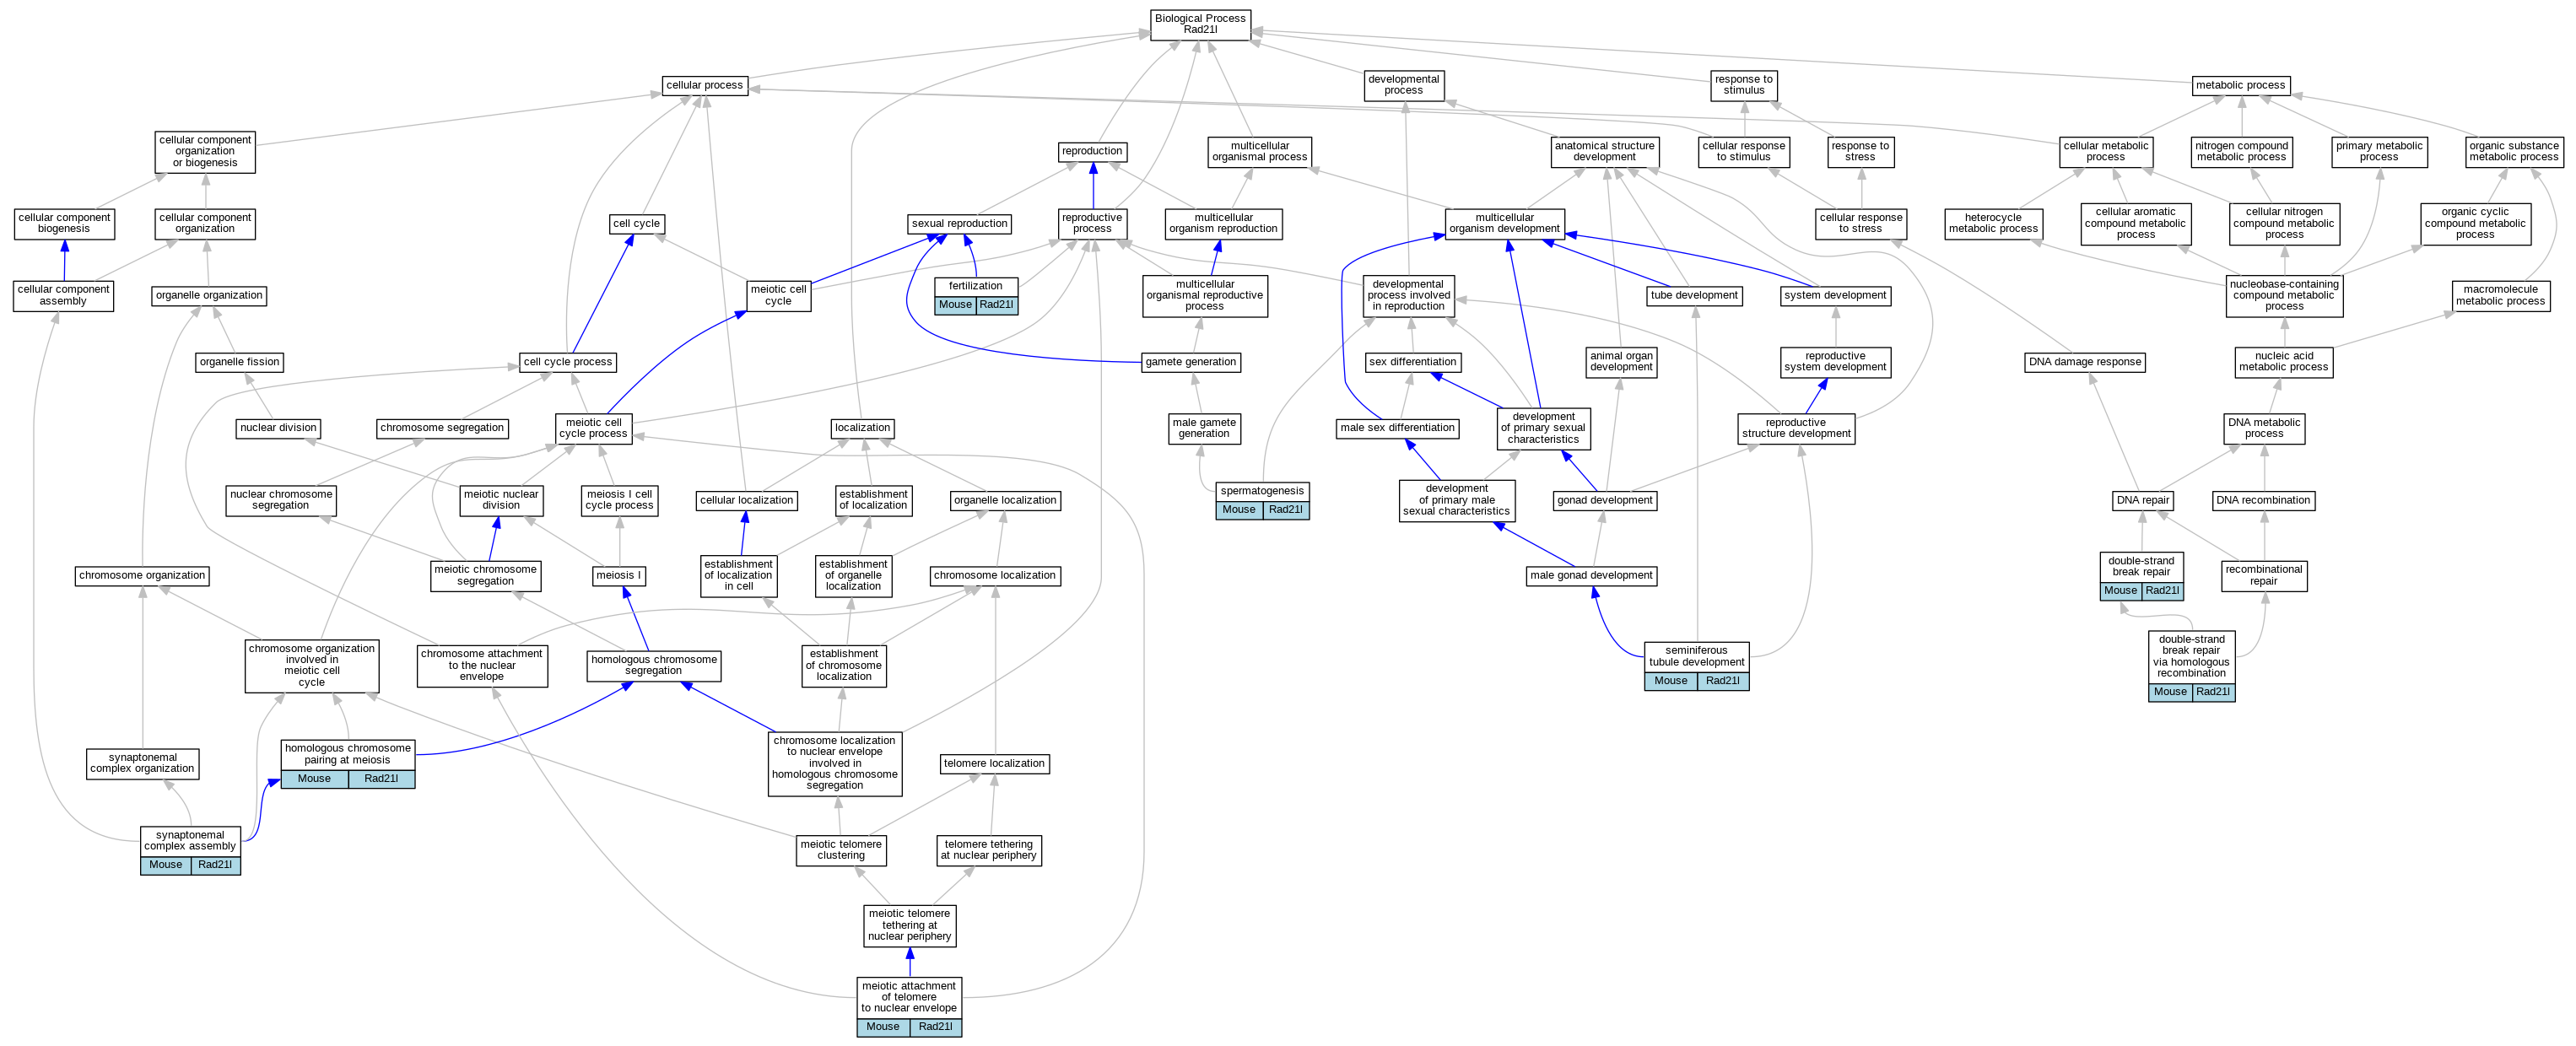Click the sexual reproduction node
The height and width of the screenshot is (1046, 2576).
[960, 224]
